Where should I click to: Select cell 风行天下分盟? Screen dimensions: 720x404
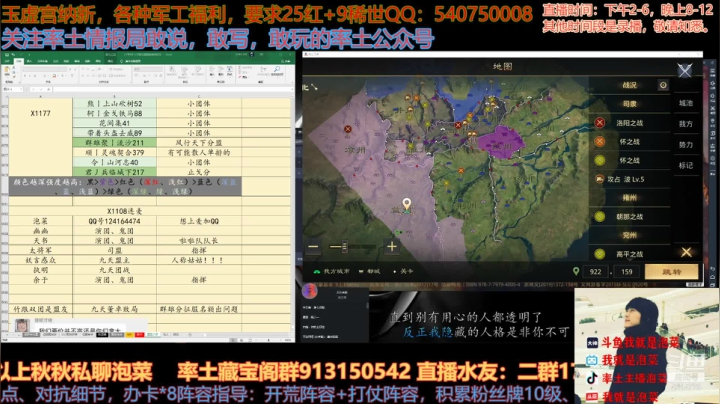tap(199, 143)
